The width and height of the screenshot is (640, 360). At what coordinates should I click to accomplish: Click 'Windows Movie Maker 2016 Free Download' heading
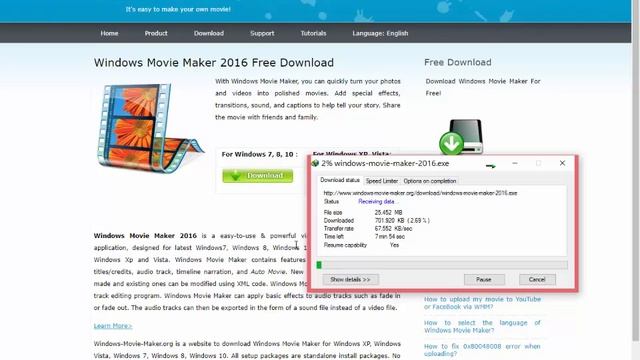pyautogui.click(x=214, y=63)
